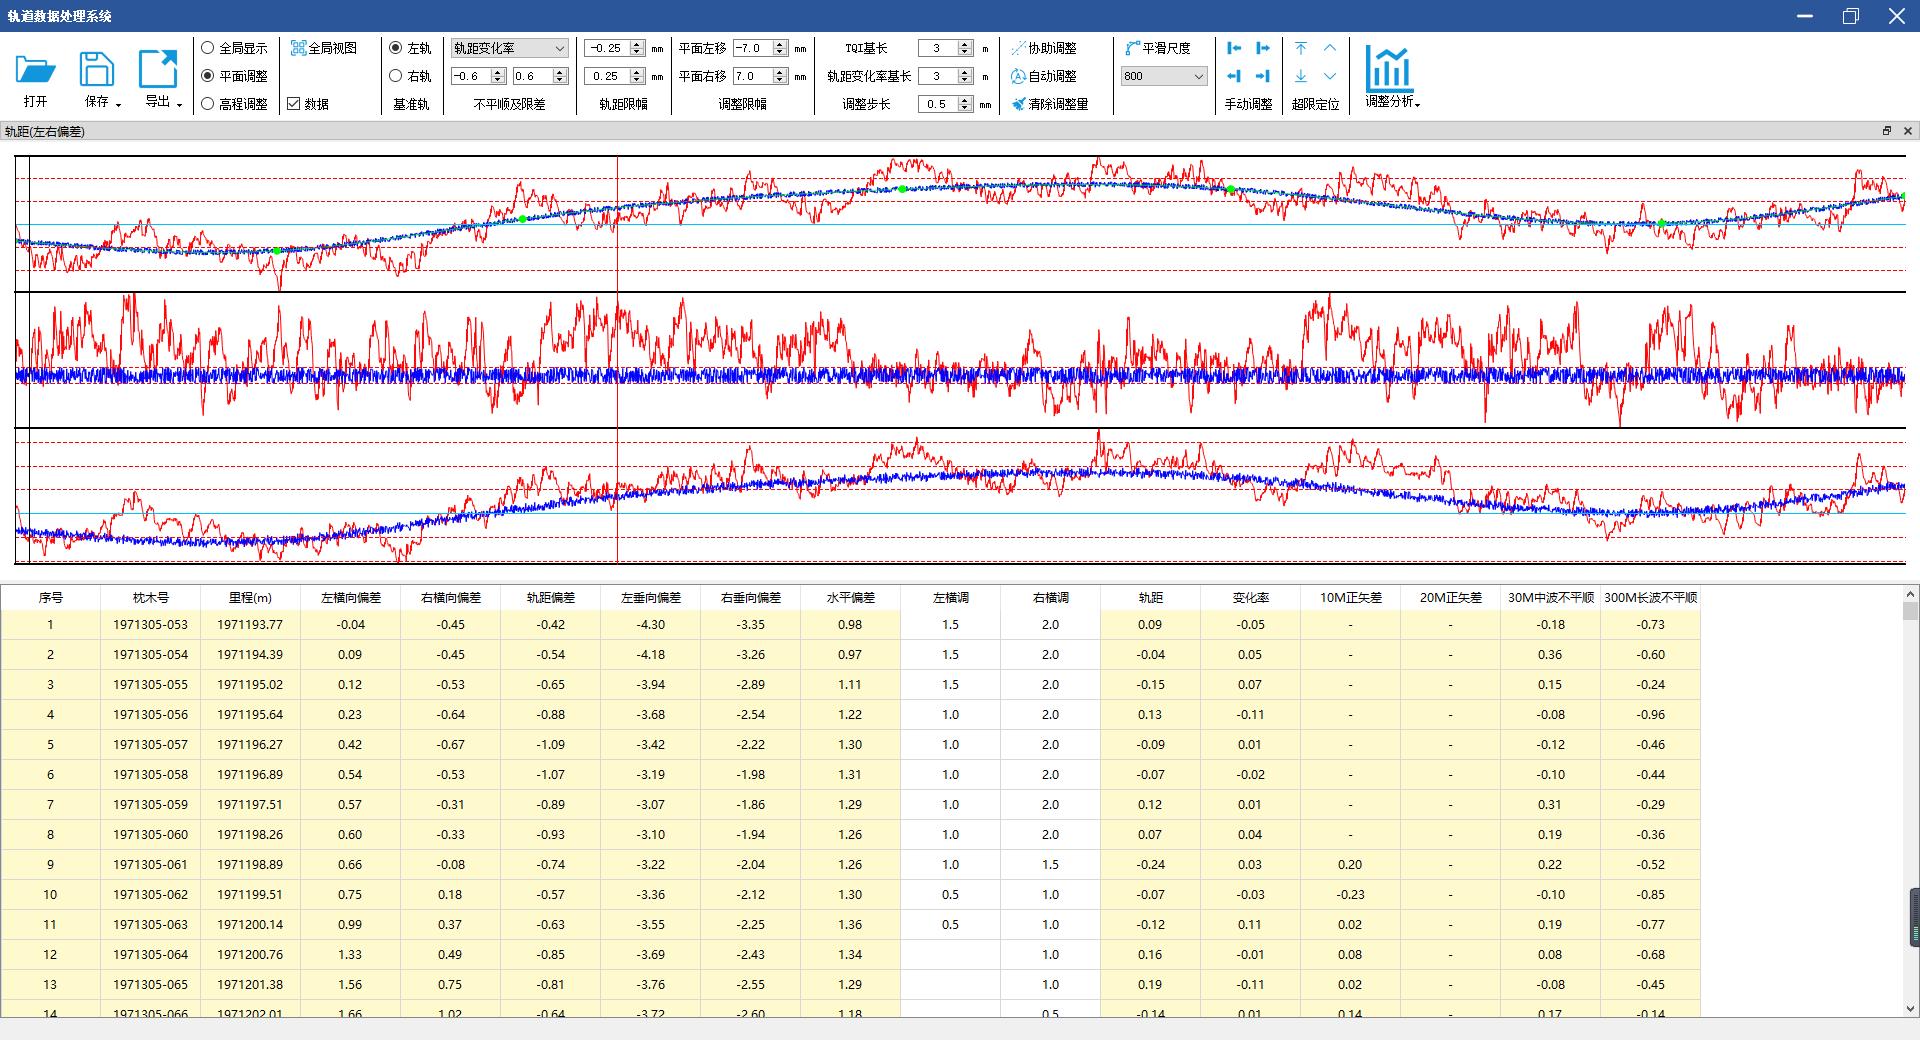Increase the -0.25 轨距限幅 spinner
Image resolution: width=1920 pixels, height=1040 pixels.
[x=637, y=44]
